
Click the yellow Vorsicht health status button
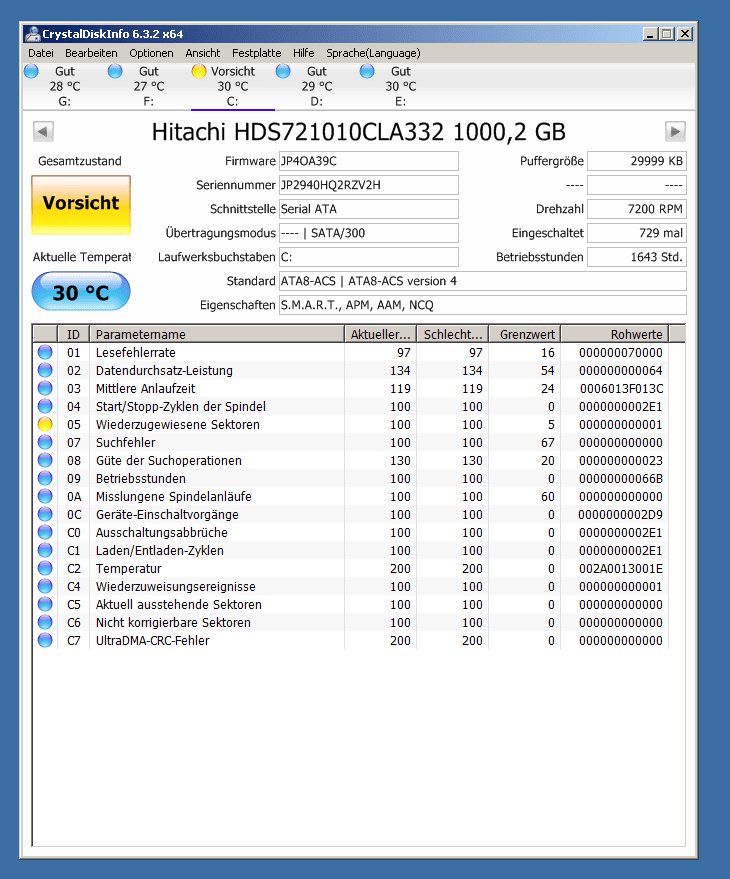[x=81, y=204]
